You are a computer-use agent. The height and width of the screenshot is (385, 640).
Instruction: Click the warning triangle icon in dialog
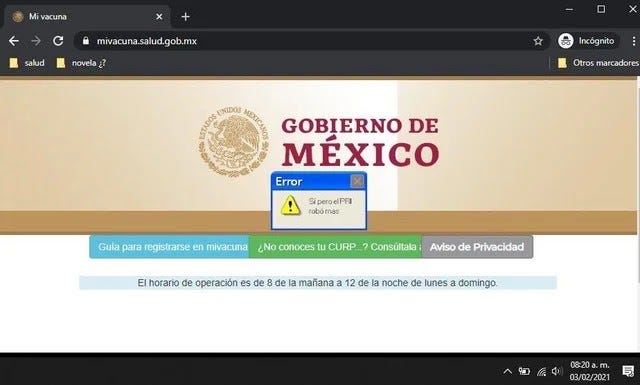tap(290, 205)
